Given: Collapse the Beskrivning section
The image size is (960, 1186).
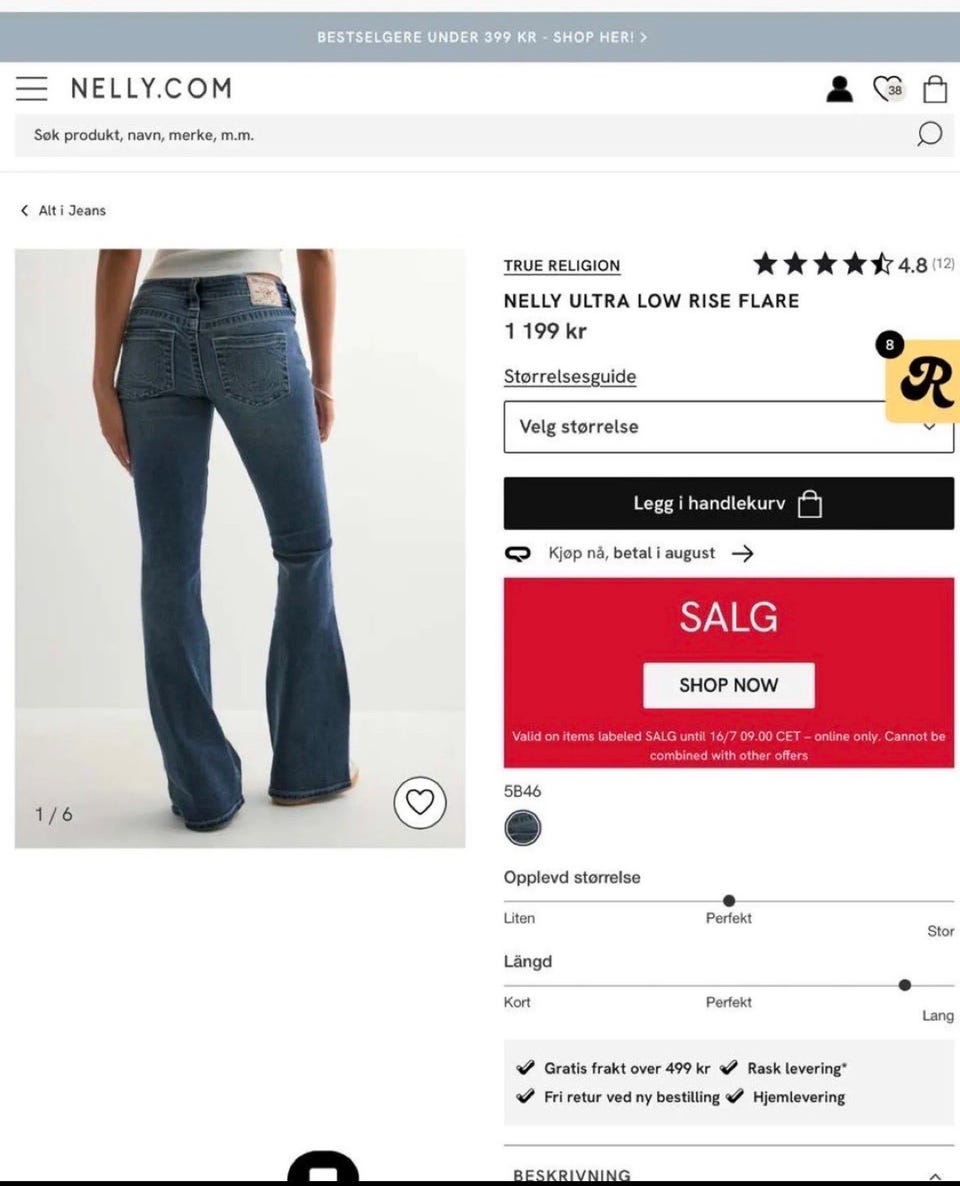Looking at the screenshot, I should (935, 1176).
